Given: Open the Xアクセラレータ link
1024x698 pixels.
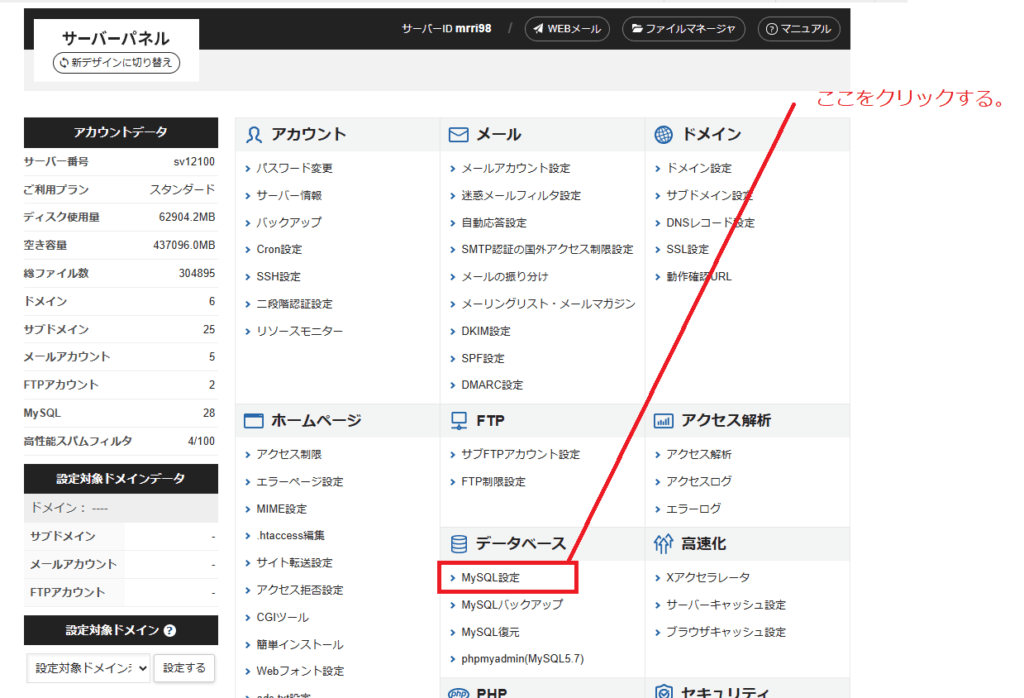Looking at the screenshot, I should click(708, 578).
